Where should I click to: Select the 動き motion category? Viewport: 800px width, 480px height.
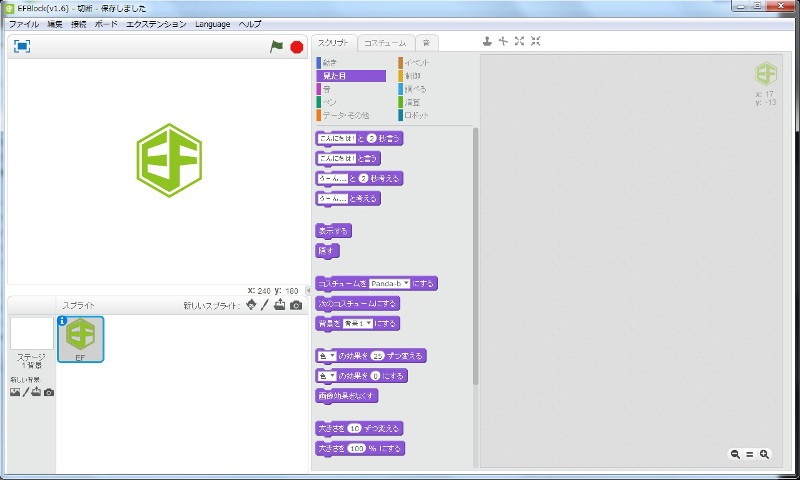click(x=351, y=63)
